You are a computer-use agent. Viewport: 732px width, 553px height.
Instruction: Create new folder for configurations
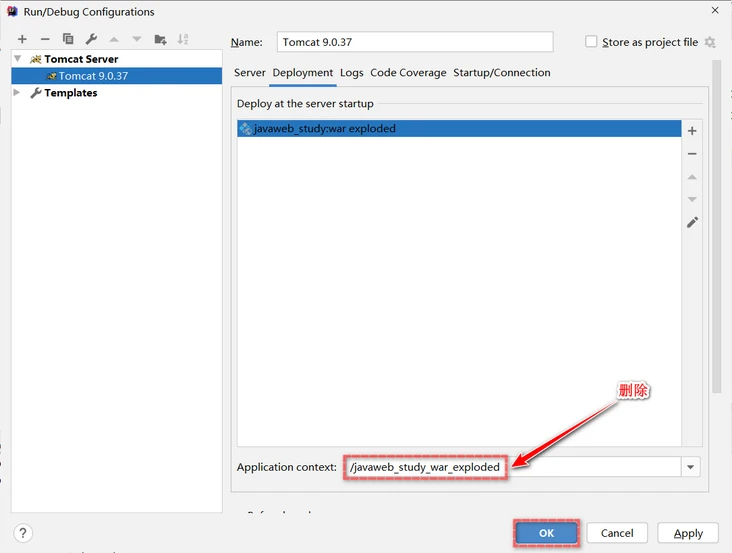point(160,39)
